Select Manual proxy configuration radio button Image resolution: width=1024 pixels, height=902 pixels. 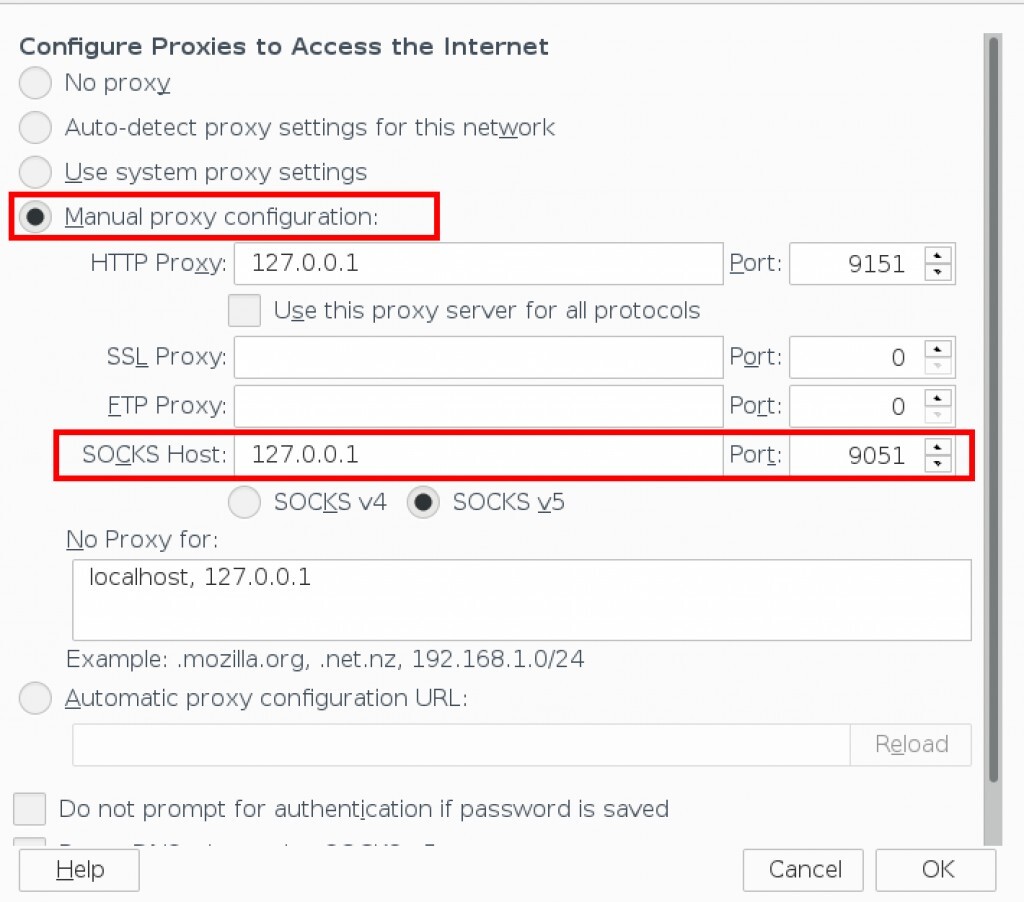[35, 217]
